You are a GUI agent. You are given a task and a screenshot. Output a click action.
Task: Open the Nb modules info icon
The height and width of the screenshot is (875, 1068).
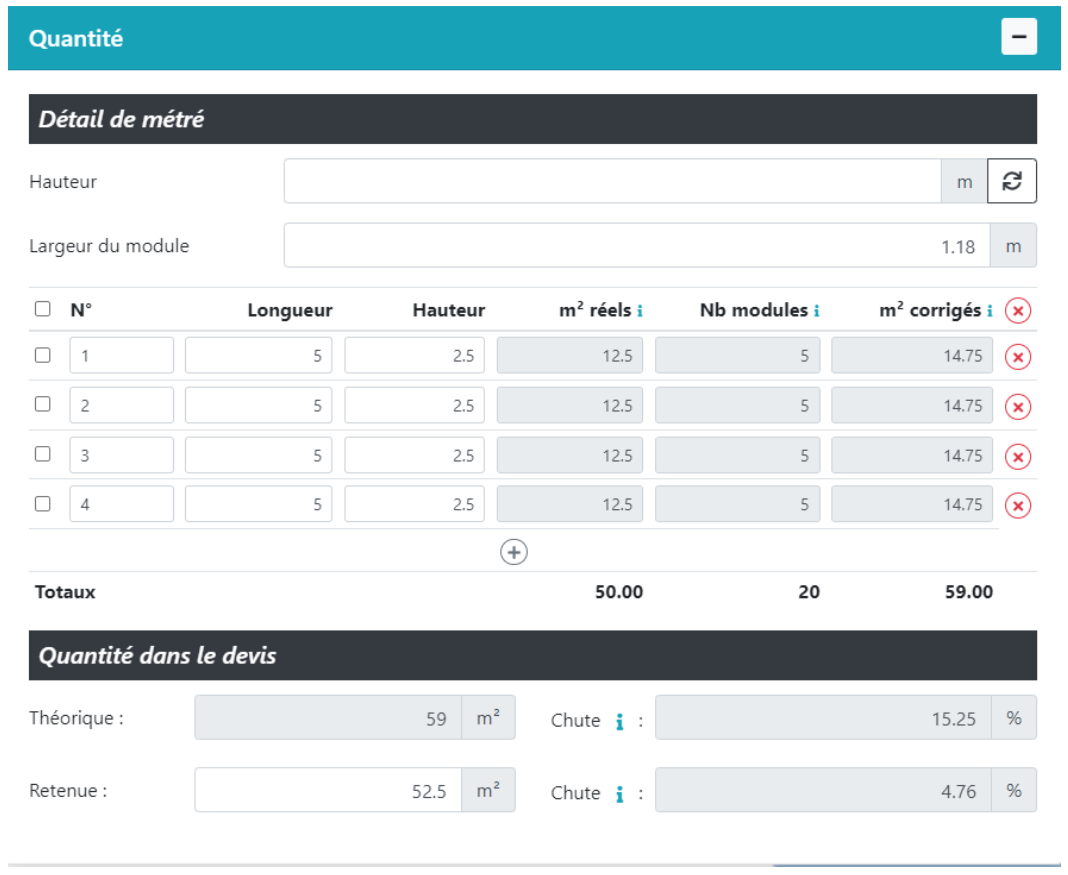point(816,311)
